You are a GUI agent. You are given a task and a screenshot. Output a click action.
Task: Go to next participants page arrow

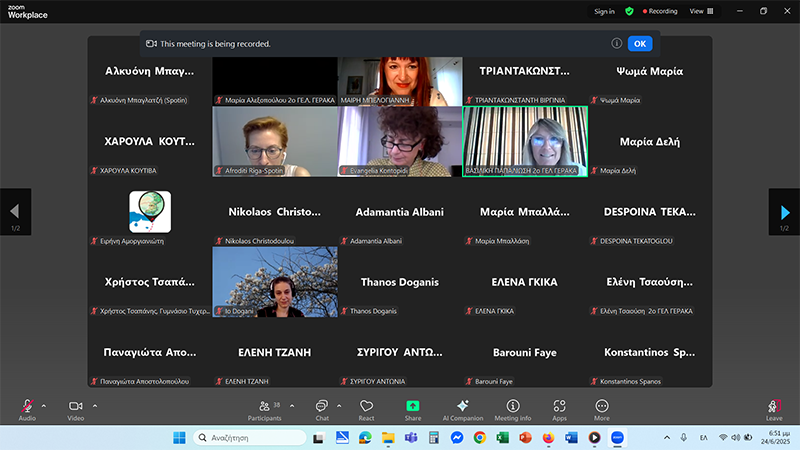783,211
